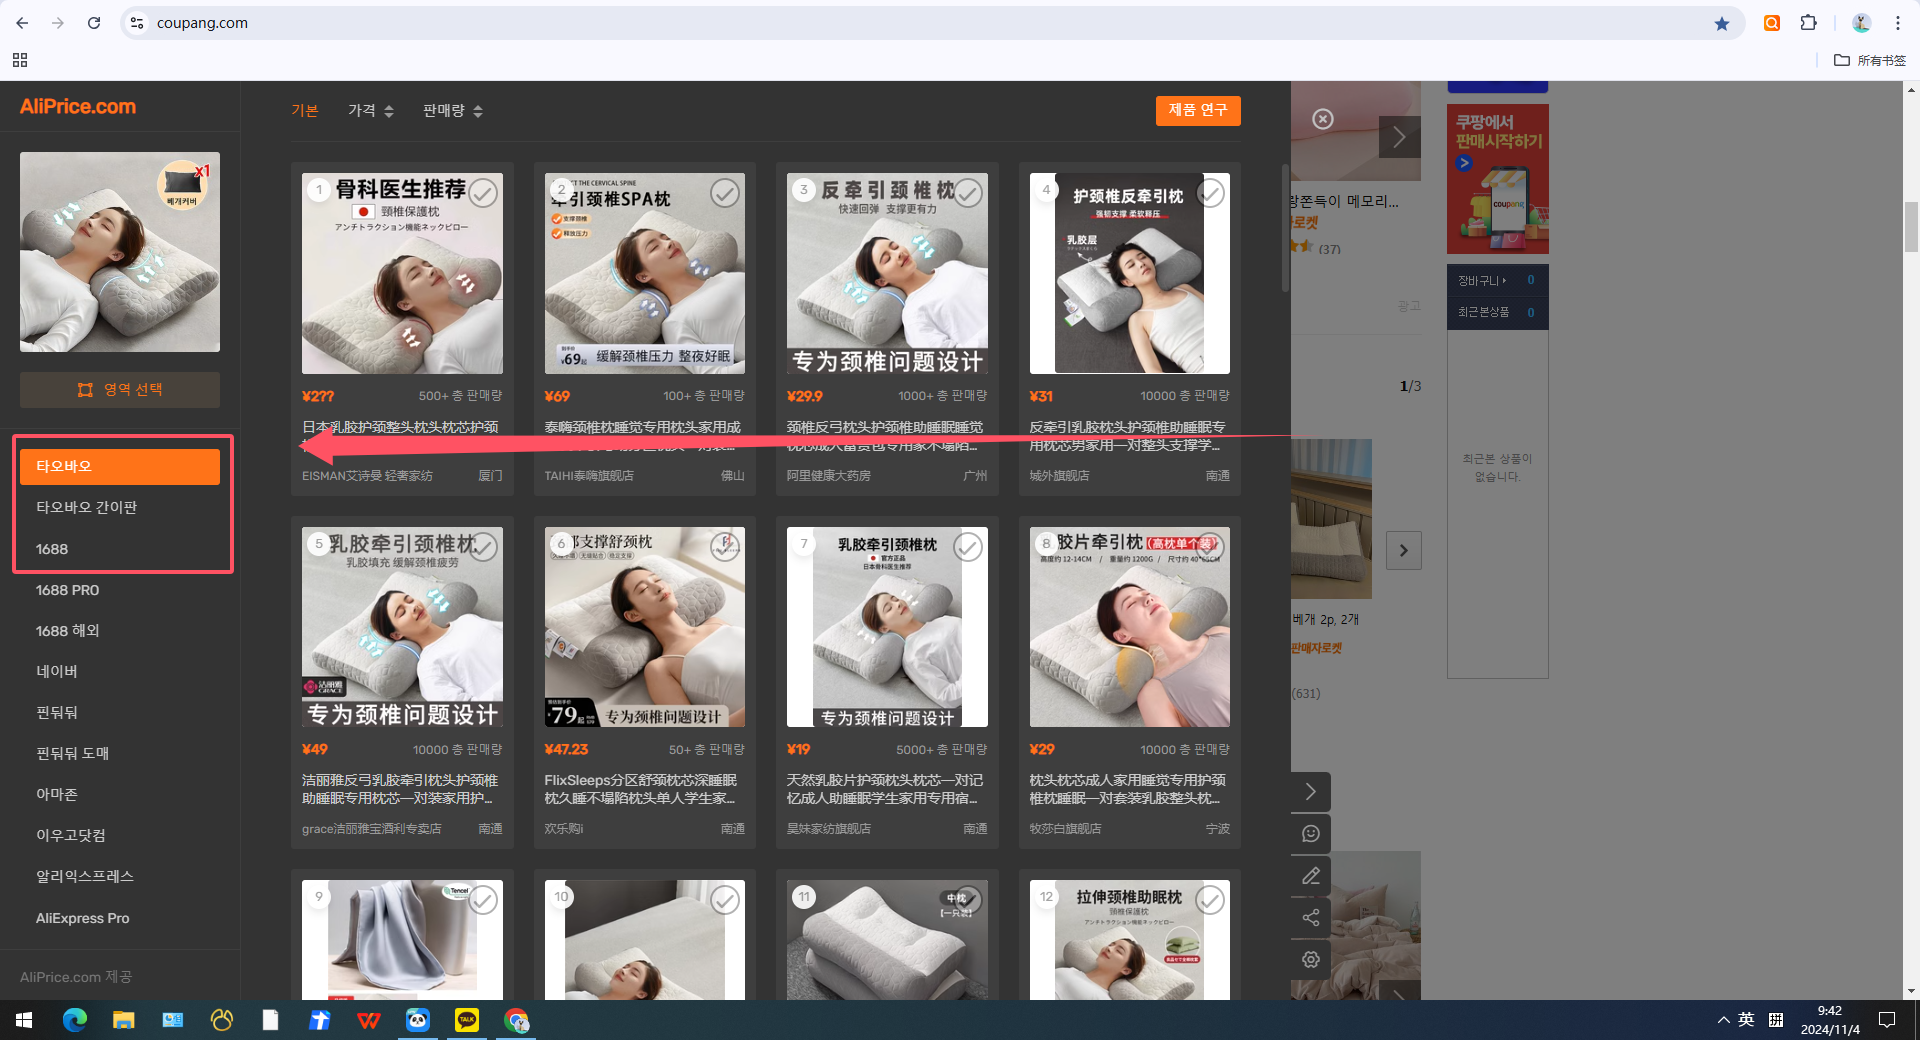
Task: Click the pencil edit icon
Action: pos(1311,876)
